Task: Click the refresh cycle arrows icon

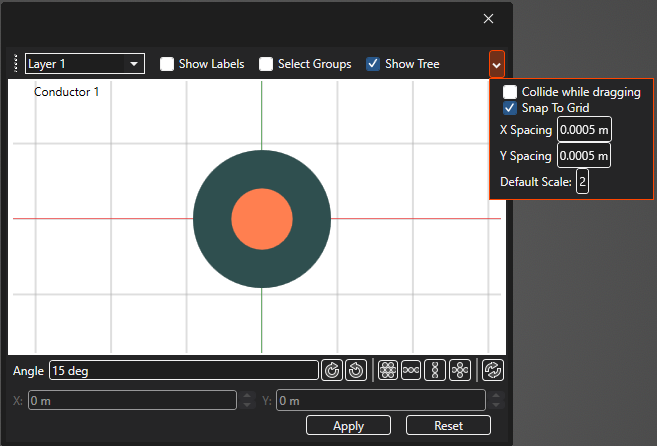Action: click(493, 370)
